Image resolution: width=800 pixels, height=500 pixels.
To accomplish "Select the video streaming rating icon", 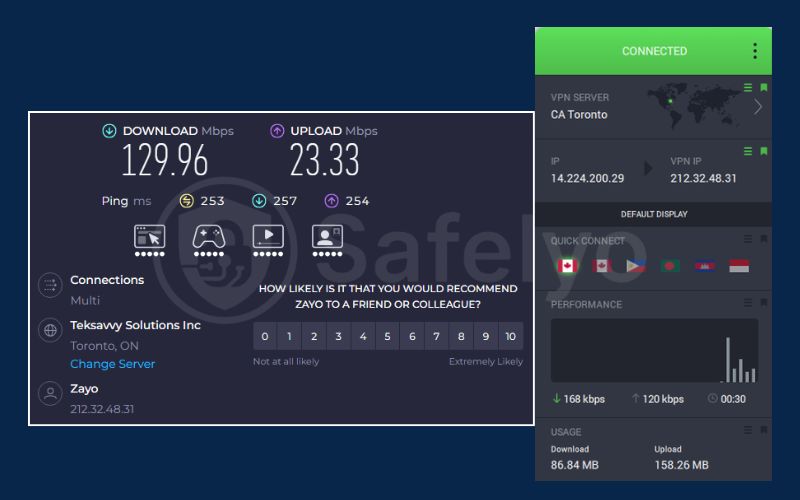I will pos(268,240).
